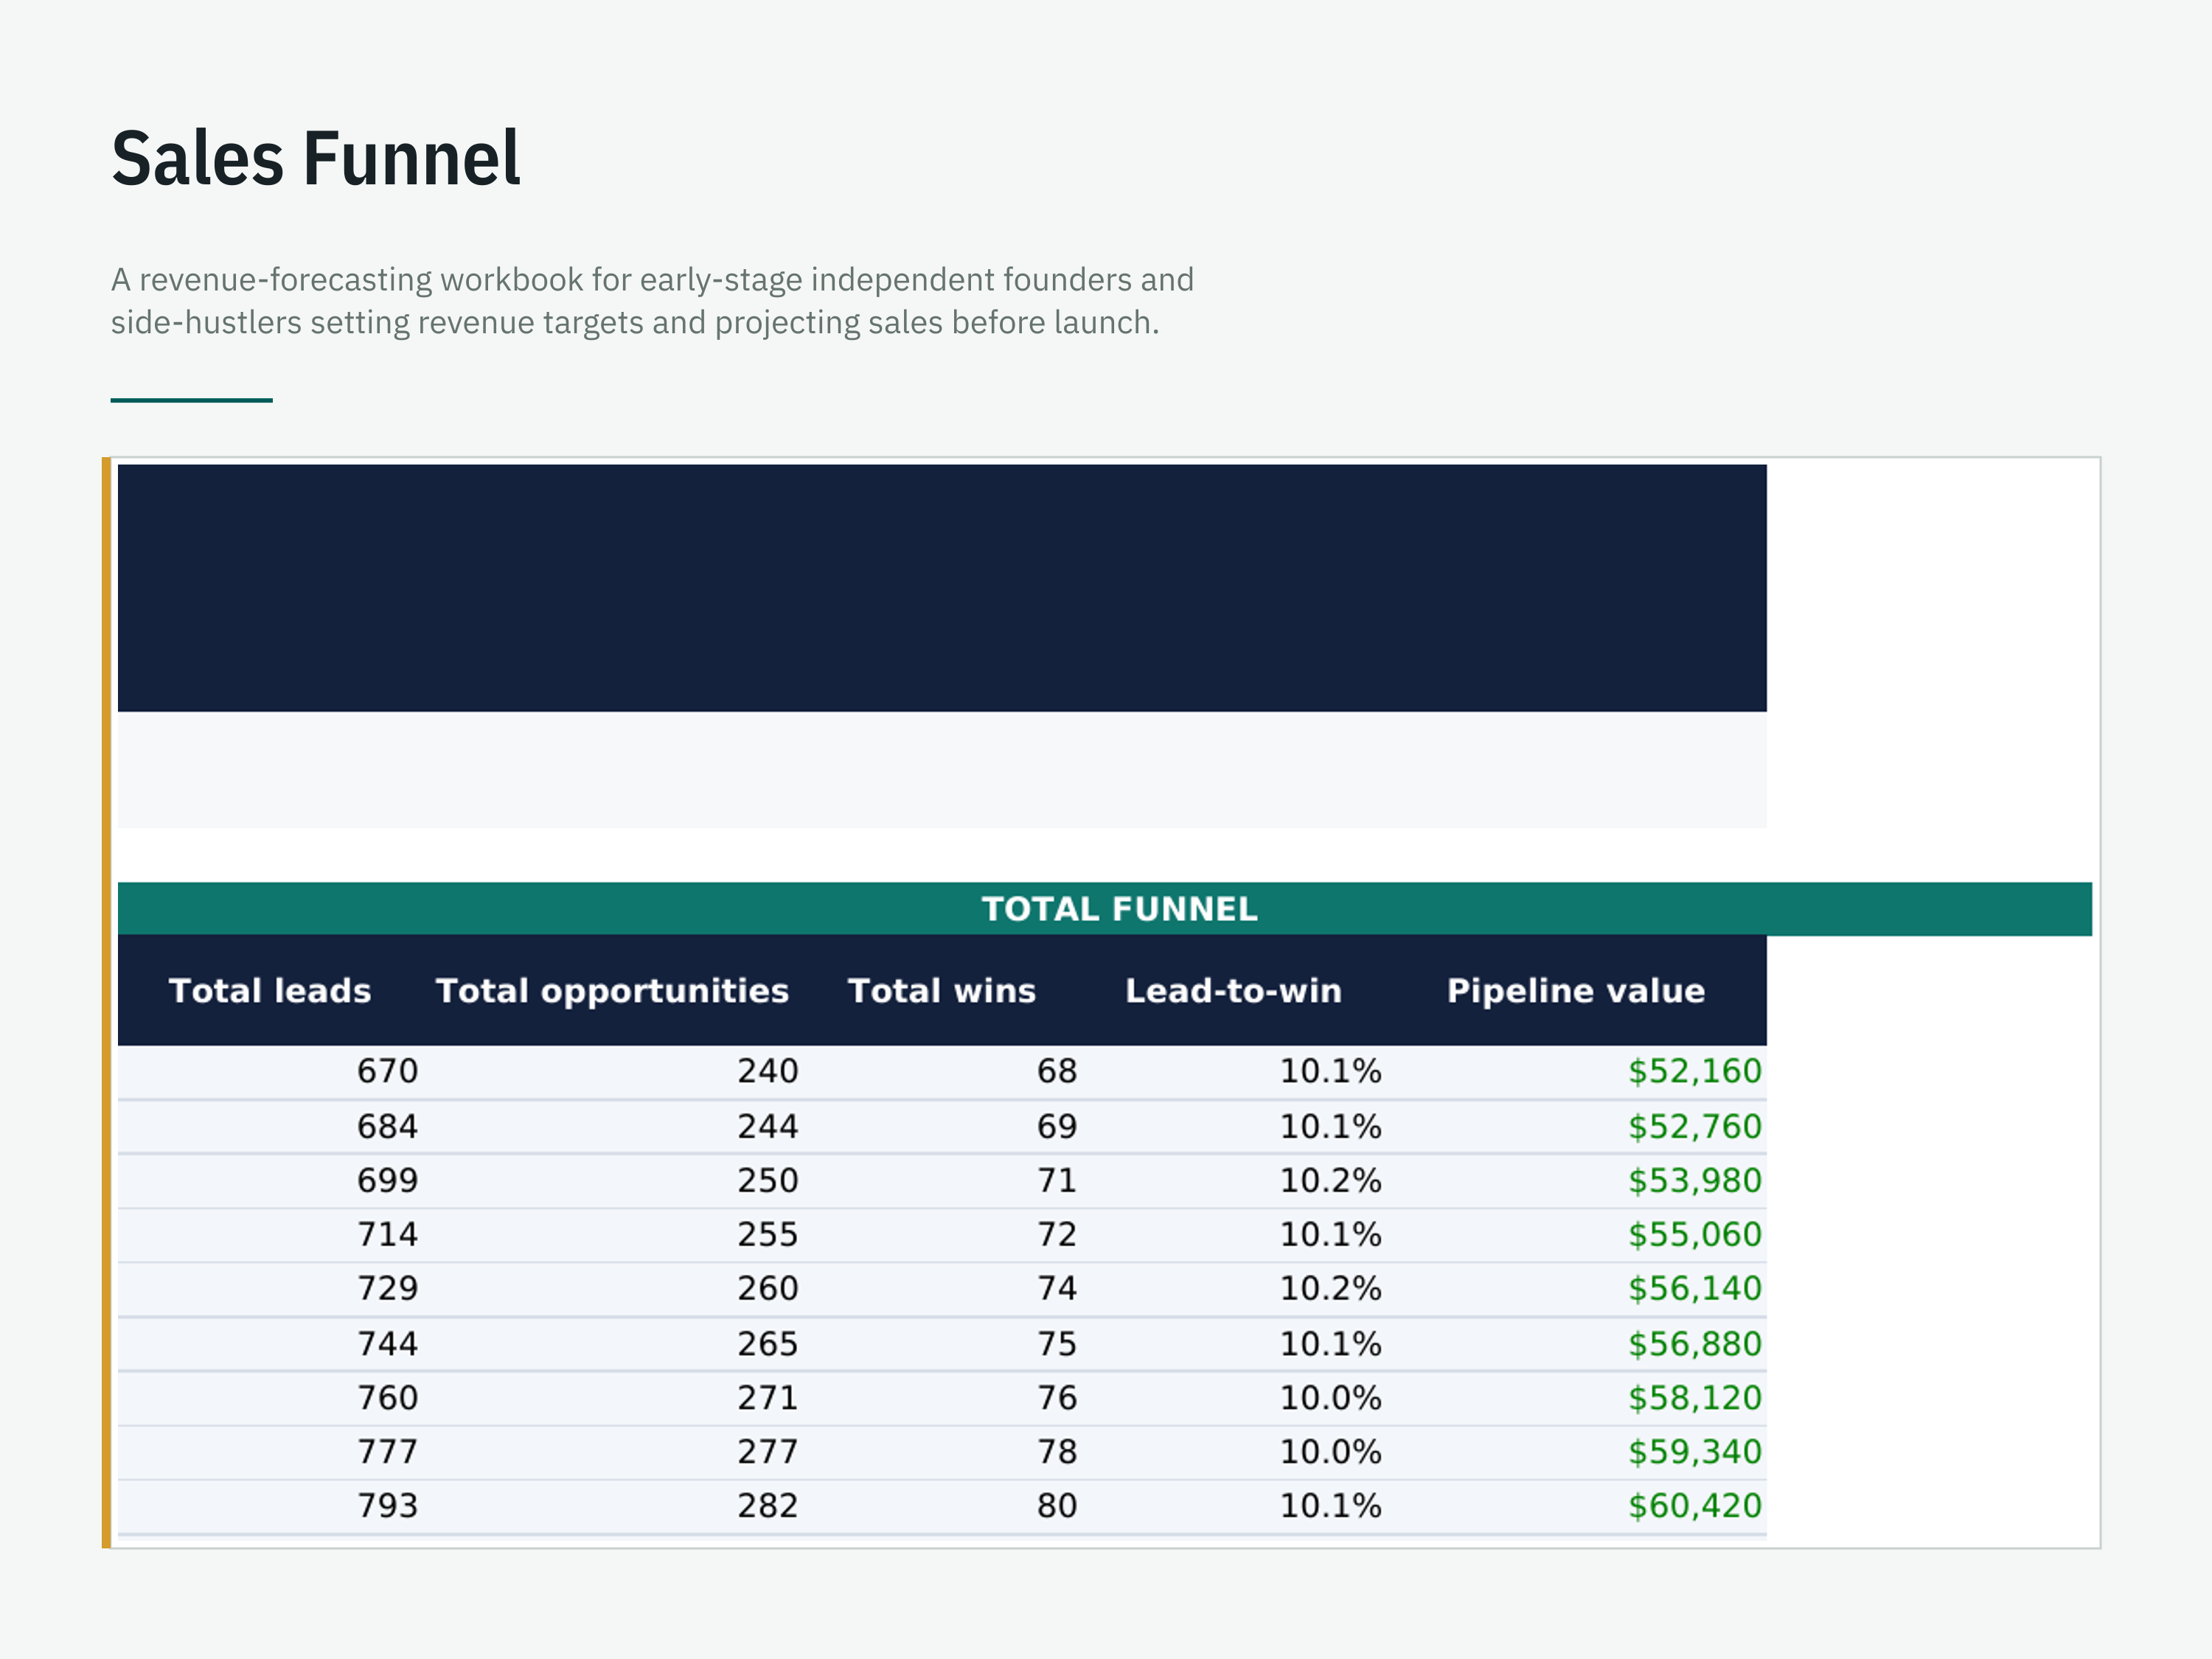Select the 260 opportunities cell
Screen dimensions: 2212x1659
click(x=768, y=1288)
